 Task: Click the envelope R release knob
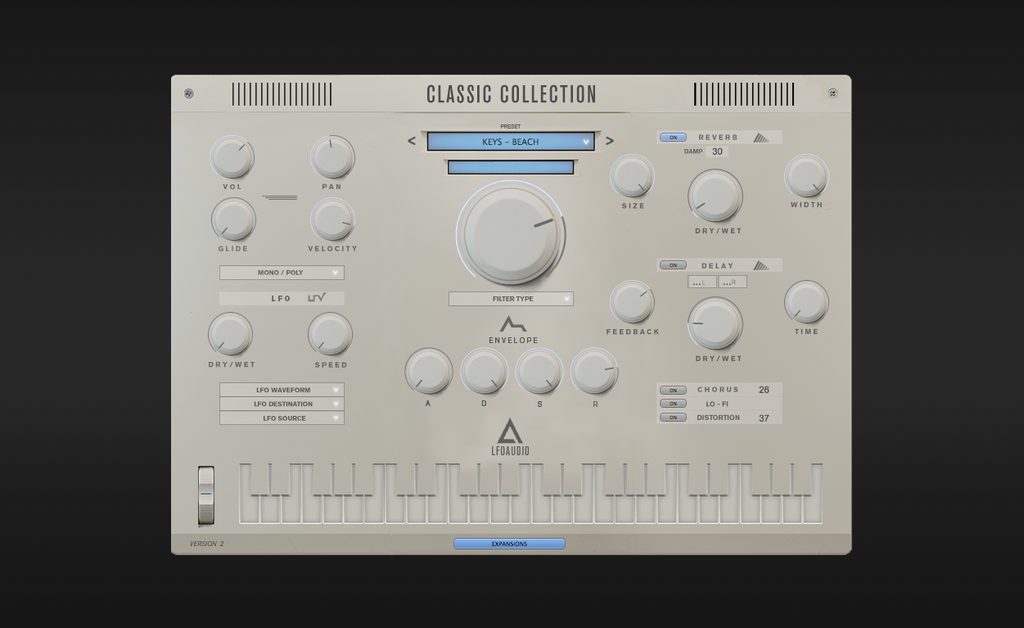click(594, 371)
